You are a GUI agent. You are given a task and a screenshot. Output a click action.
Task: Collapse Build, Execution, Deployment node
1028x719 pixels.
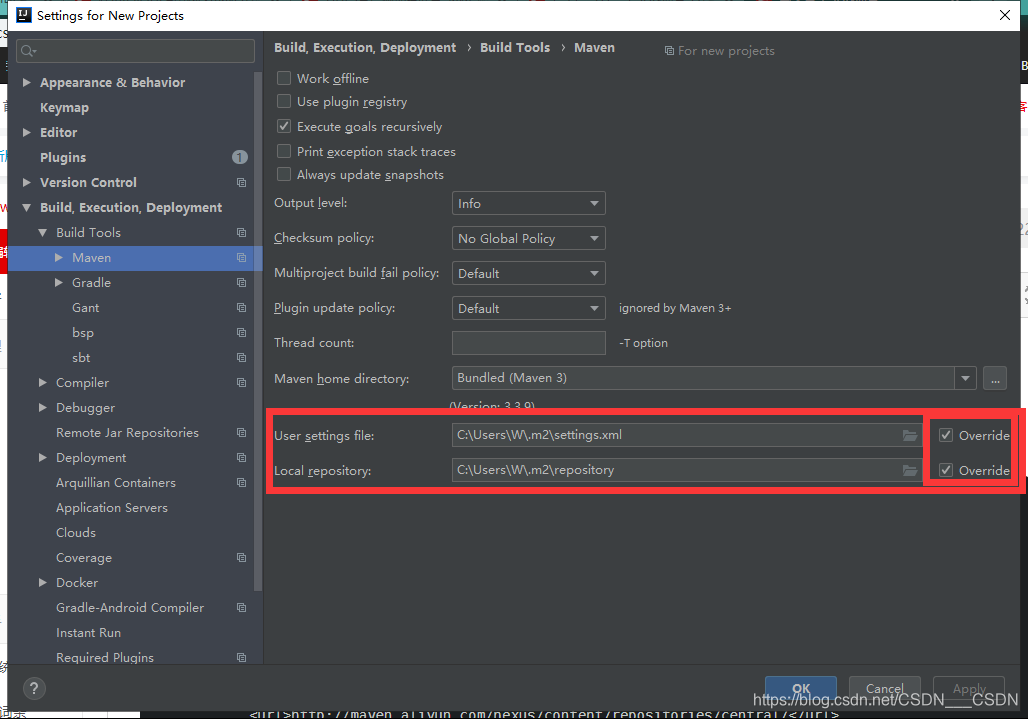pos(27,207)
